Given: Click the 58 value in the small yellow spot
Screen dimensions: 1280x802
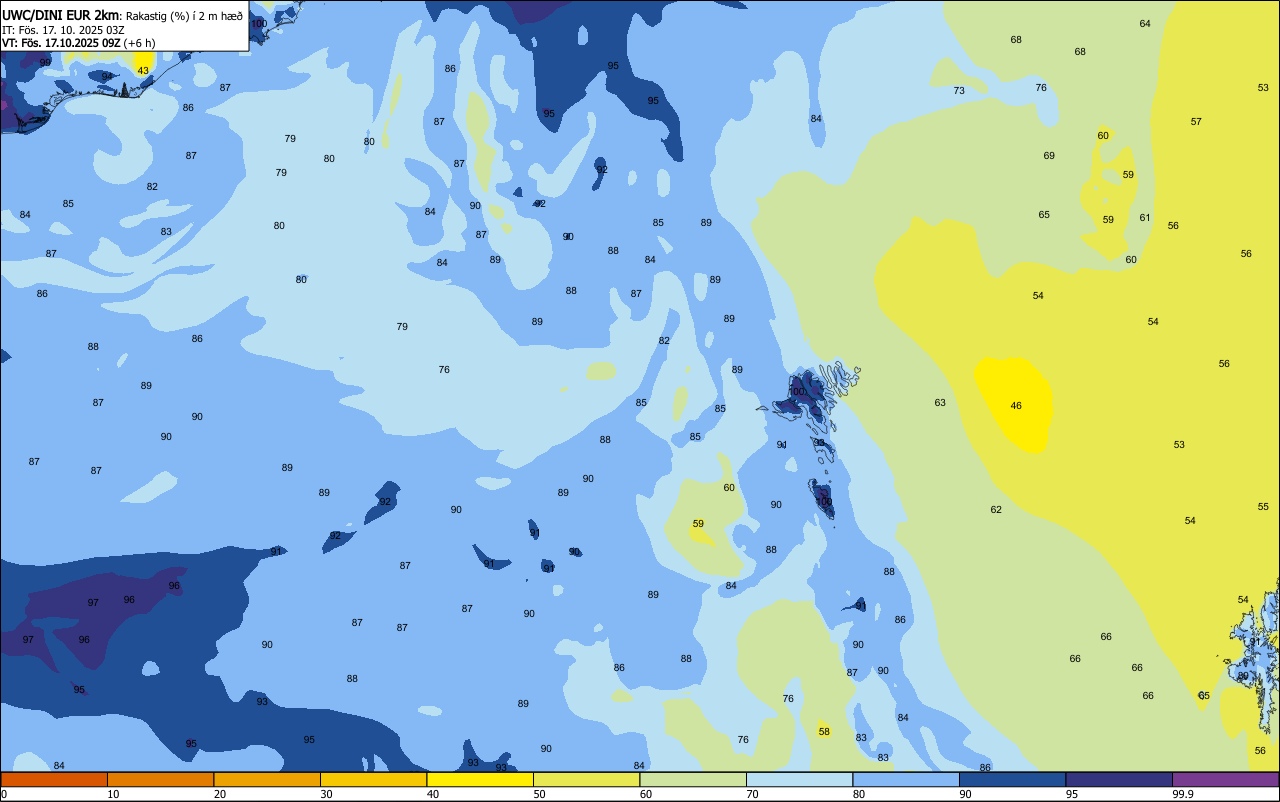Looking at the screenshot, I should pos(824,732).
